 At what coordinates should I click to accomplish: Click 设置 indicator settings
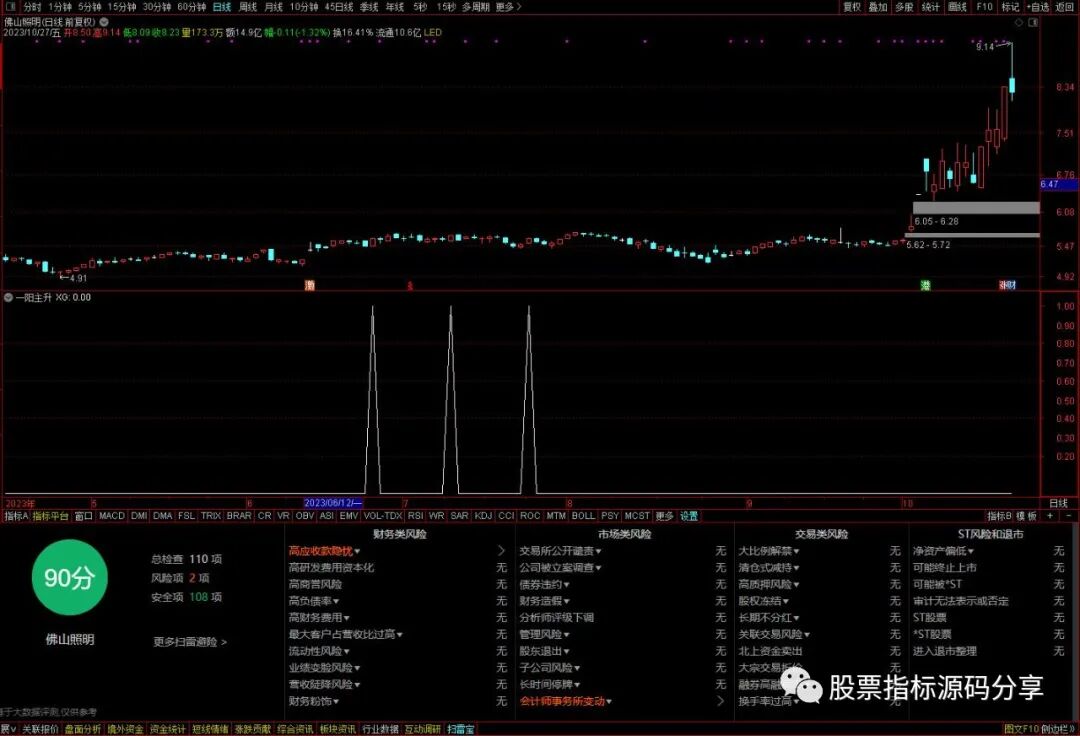689,516
